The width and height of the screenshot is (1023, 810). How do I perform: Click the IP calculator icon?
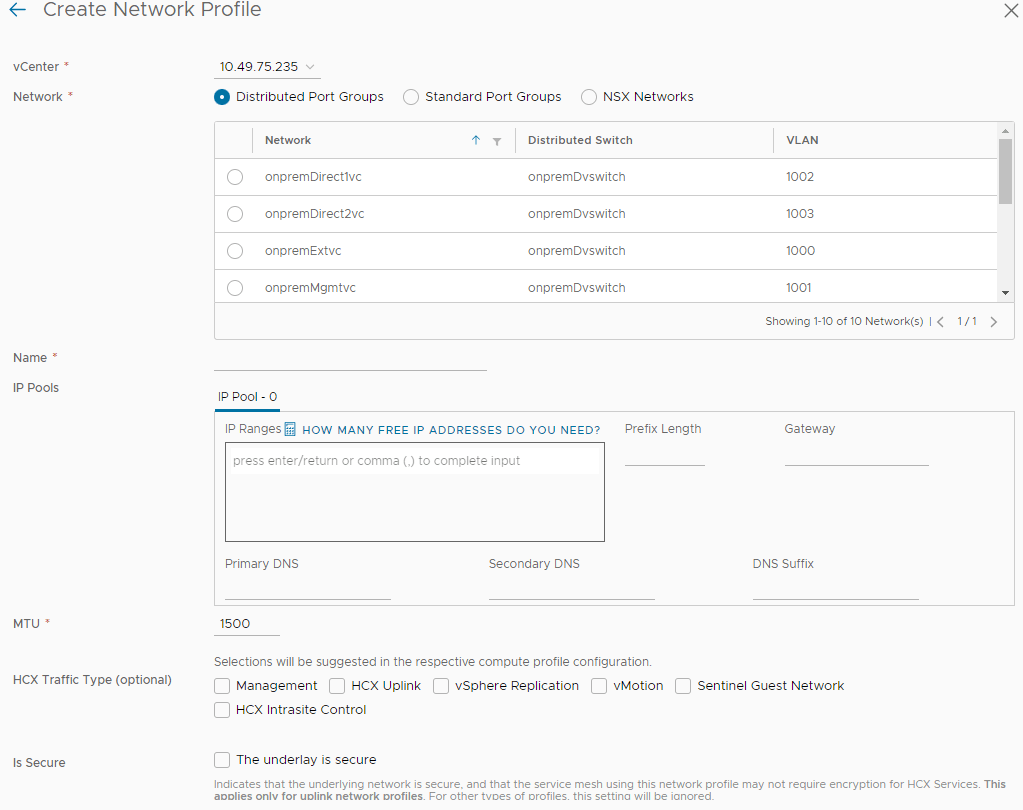290,429
